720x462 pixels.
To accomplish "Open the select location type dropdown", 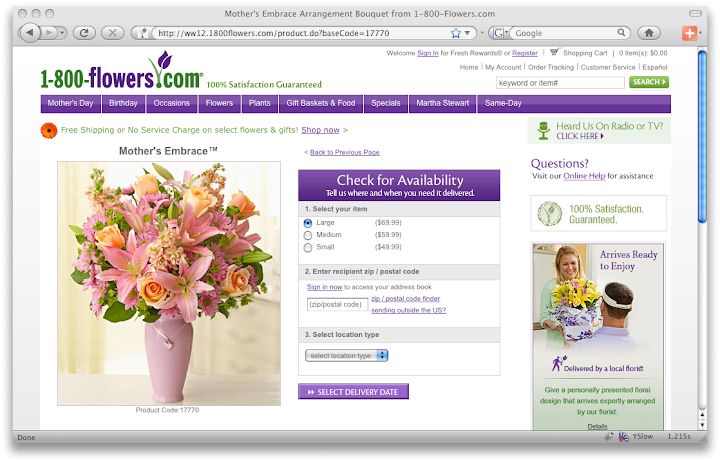I will (347, 355).
